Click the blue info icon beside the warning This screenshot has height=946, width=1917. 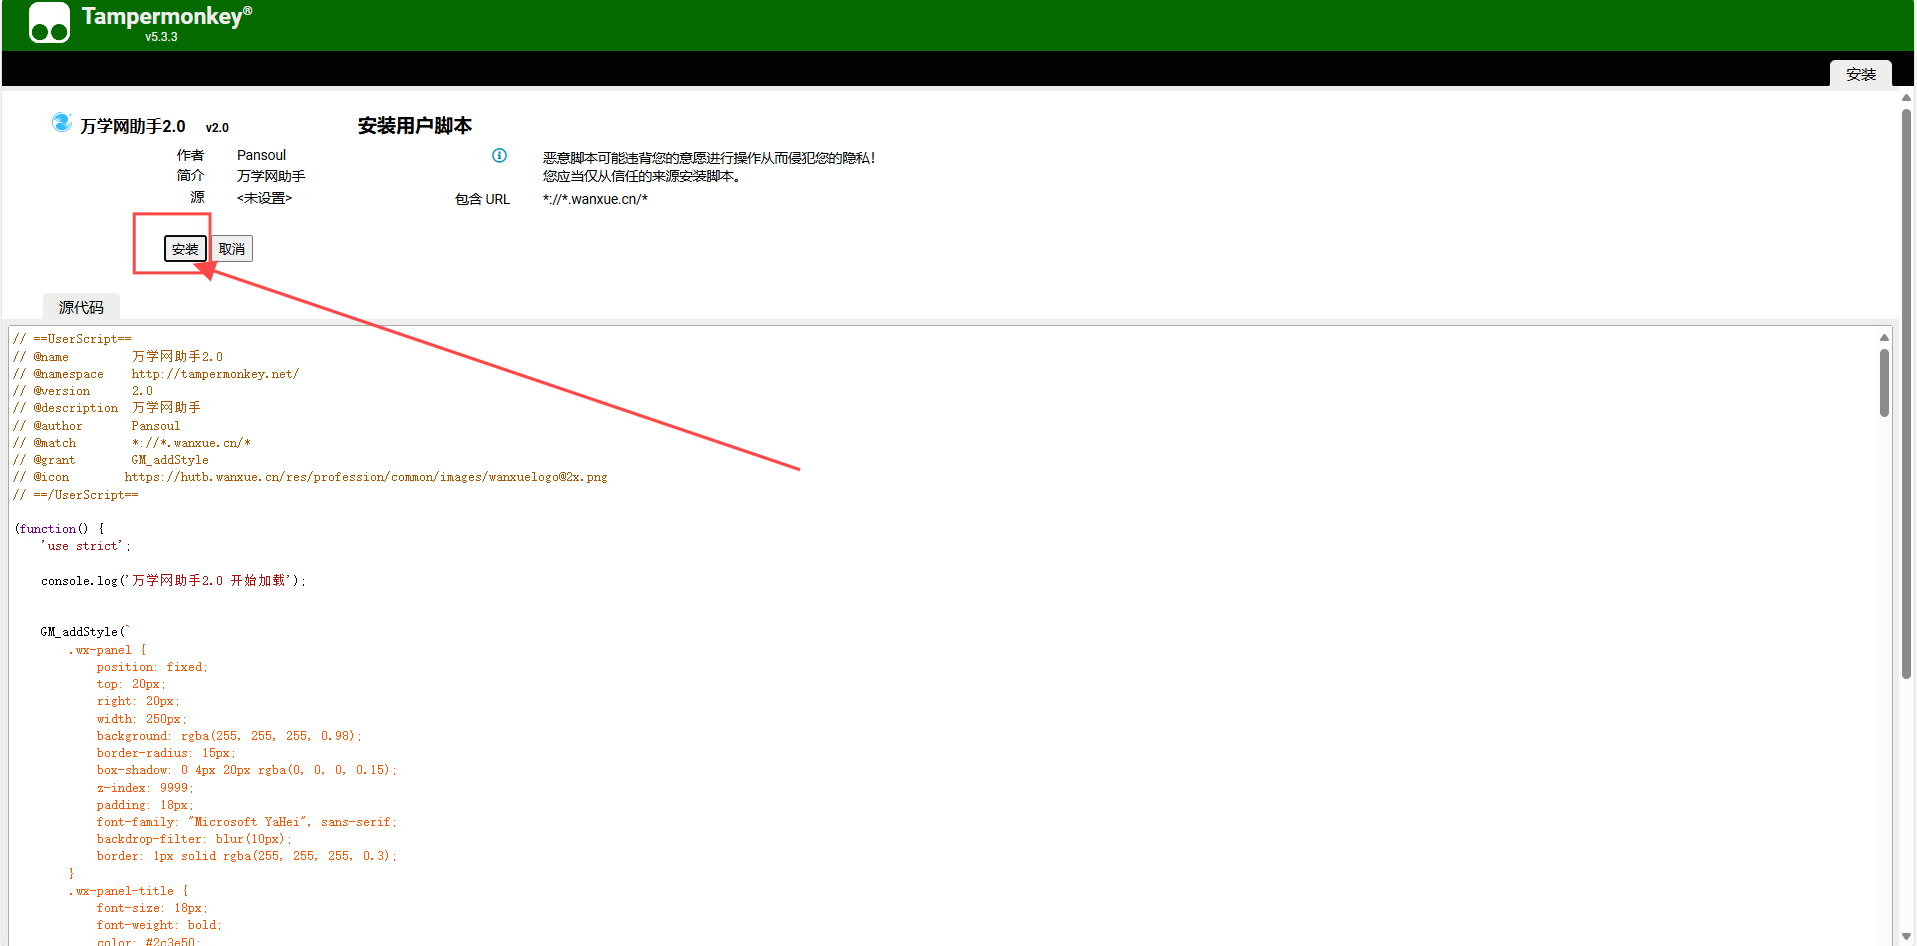point(499,156)
